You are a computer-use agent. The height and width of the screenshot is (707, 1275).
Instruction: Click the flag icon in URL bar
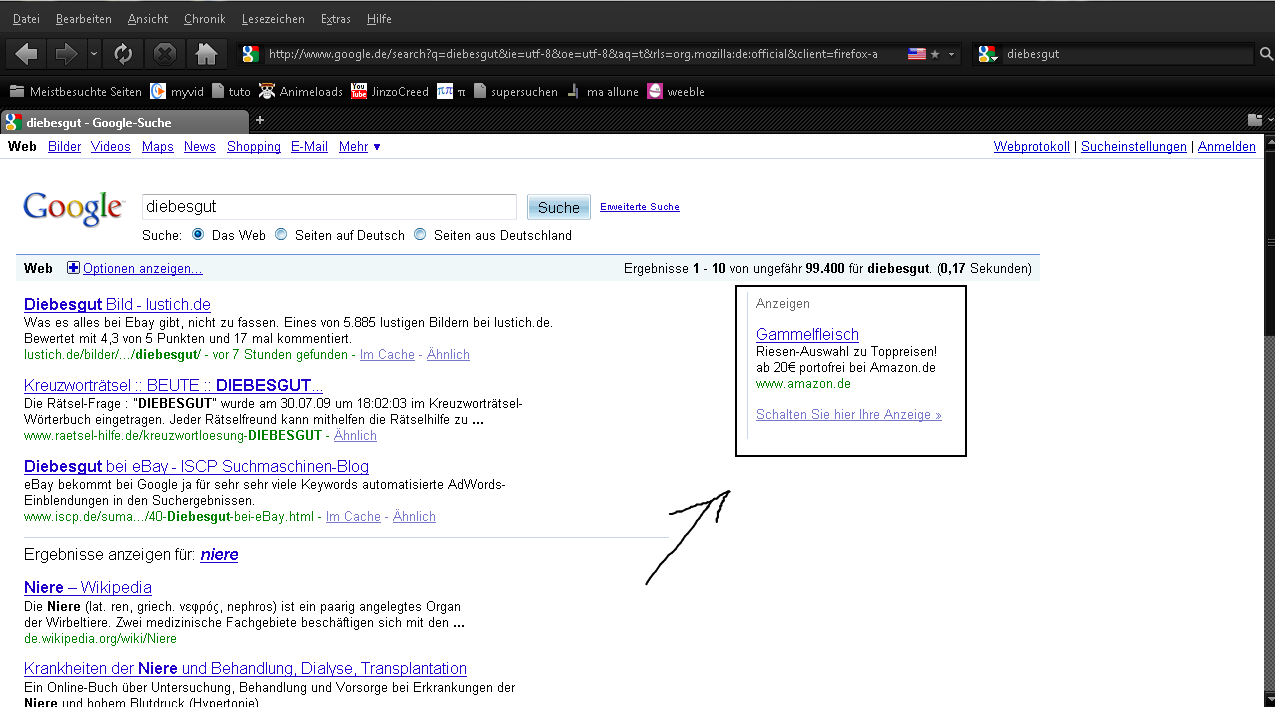pos(916,54)
